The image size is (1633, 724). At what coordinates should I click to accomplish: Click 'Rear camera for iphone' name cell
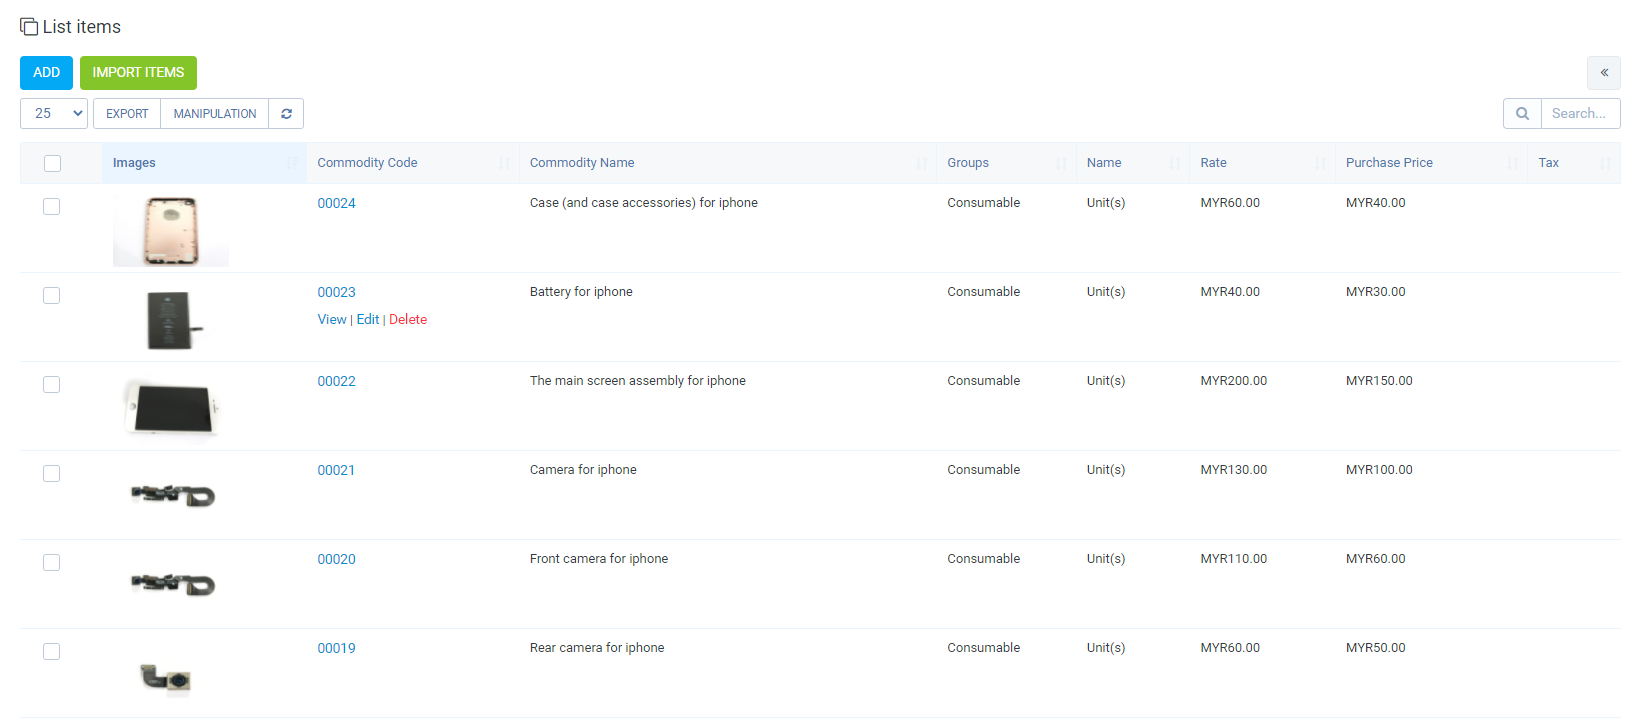coord(597,648)
